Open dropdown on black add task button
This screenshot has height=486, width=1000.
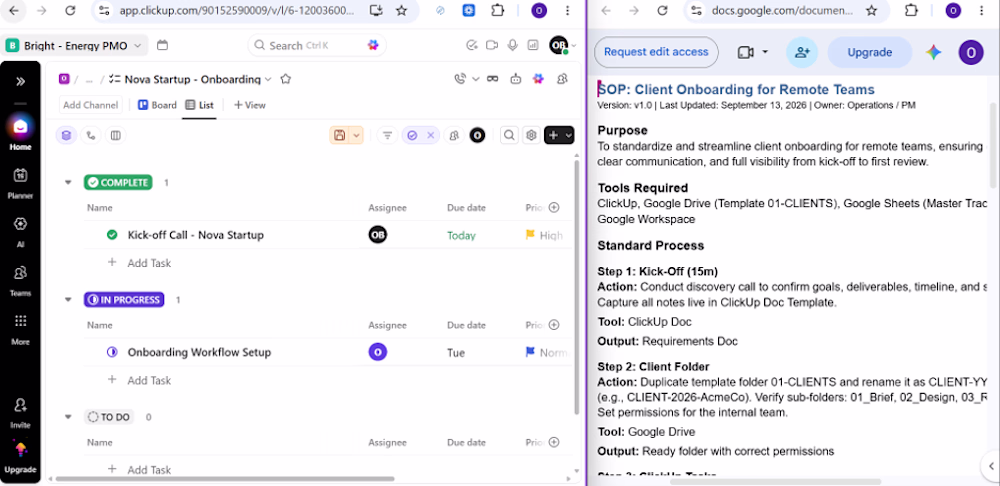pos(568,135)
